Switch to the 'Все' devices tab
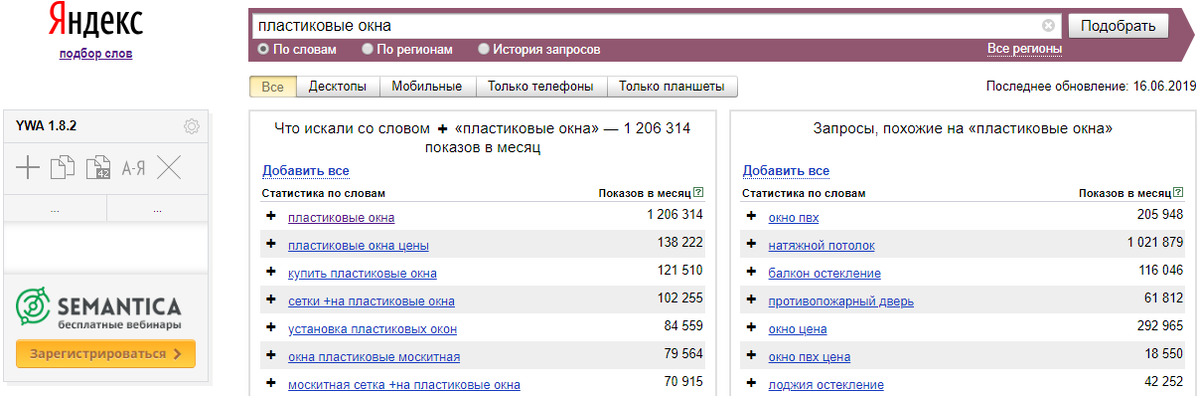Screen dimensions: 1200x396 point(273,86)
